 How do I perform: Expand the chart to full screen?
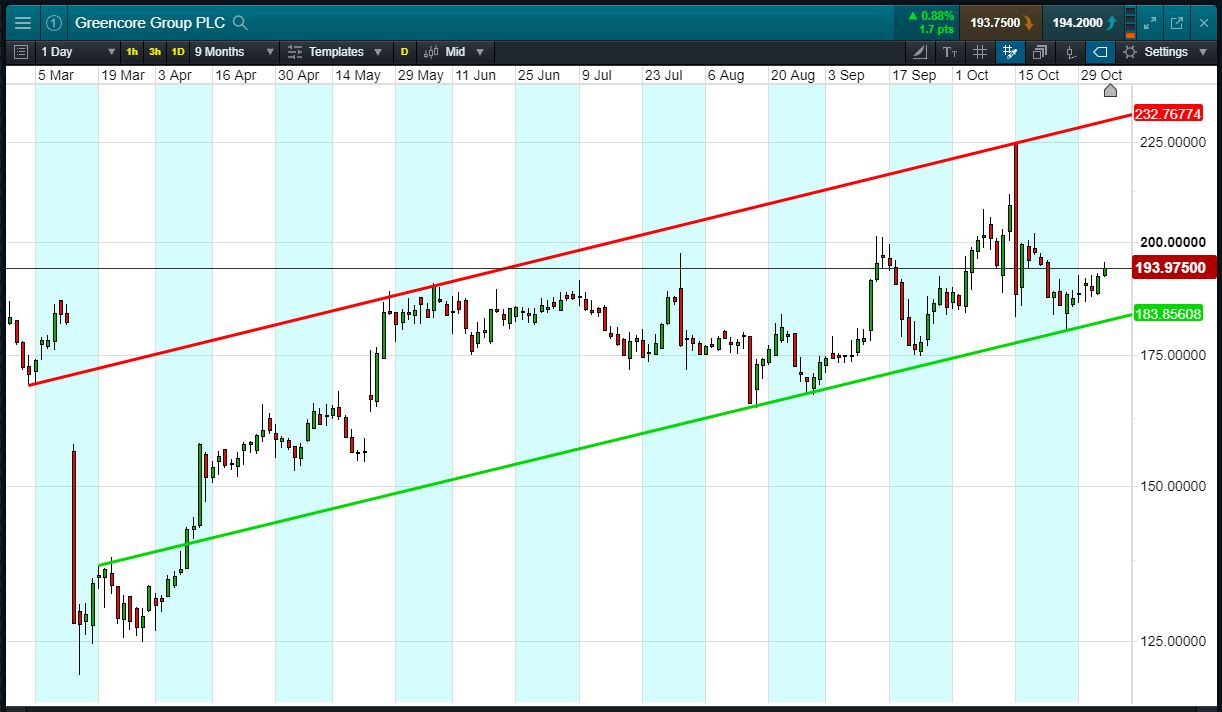(1151, 22)
